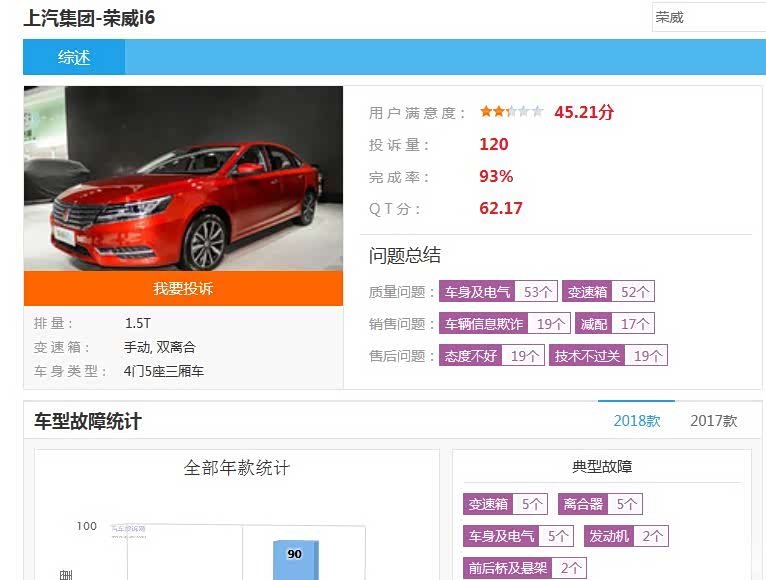Click the 发动机 2个 typical fault tag

(x=626, y=536)
